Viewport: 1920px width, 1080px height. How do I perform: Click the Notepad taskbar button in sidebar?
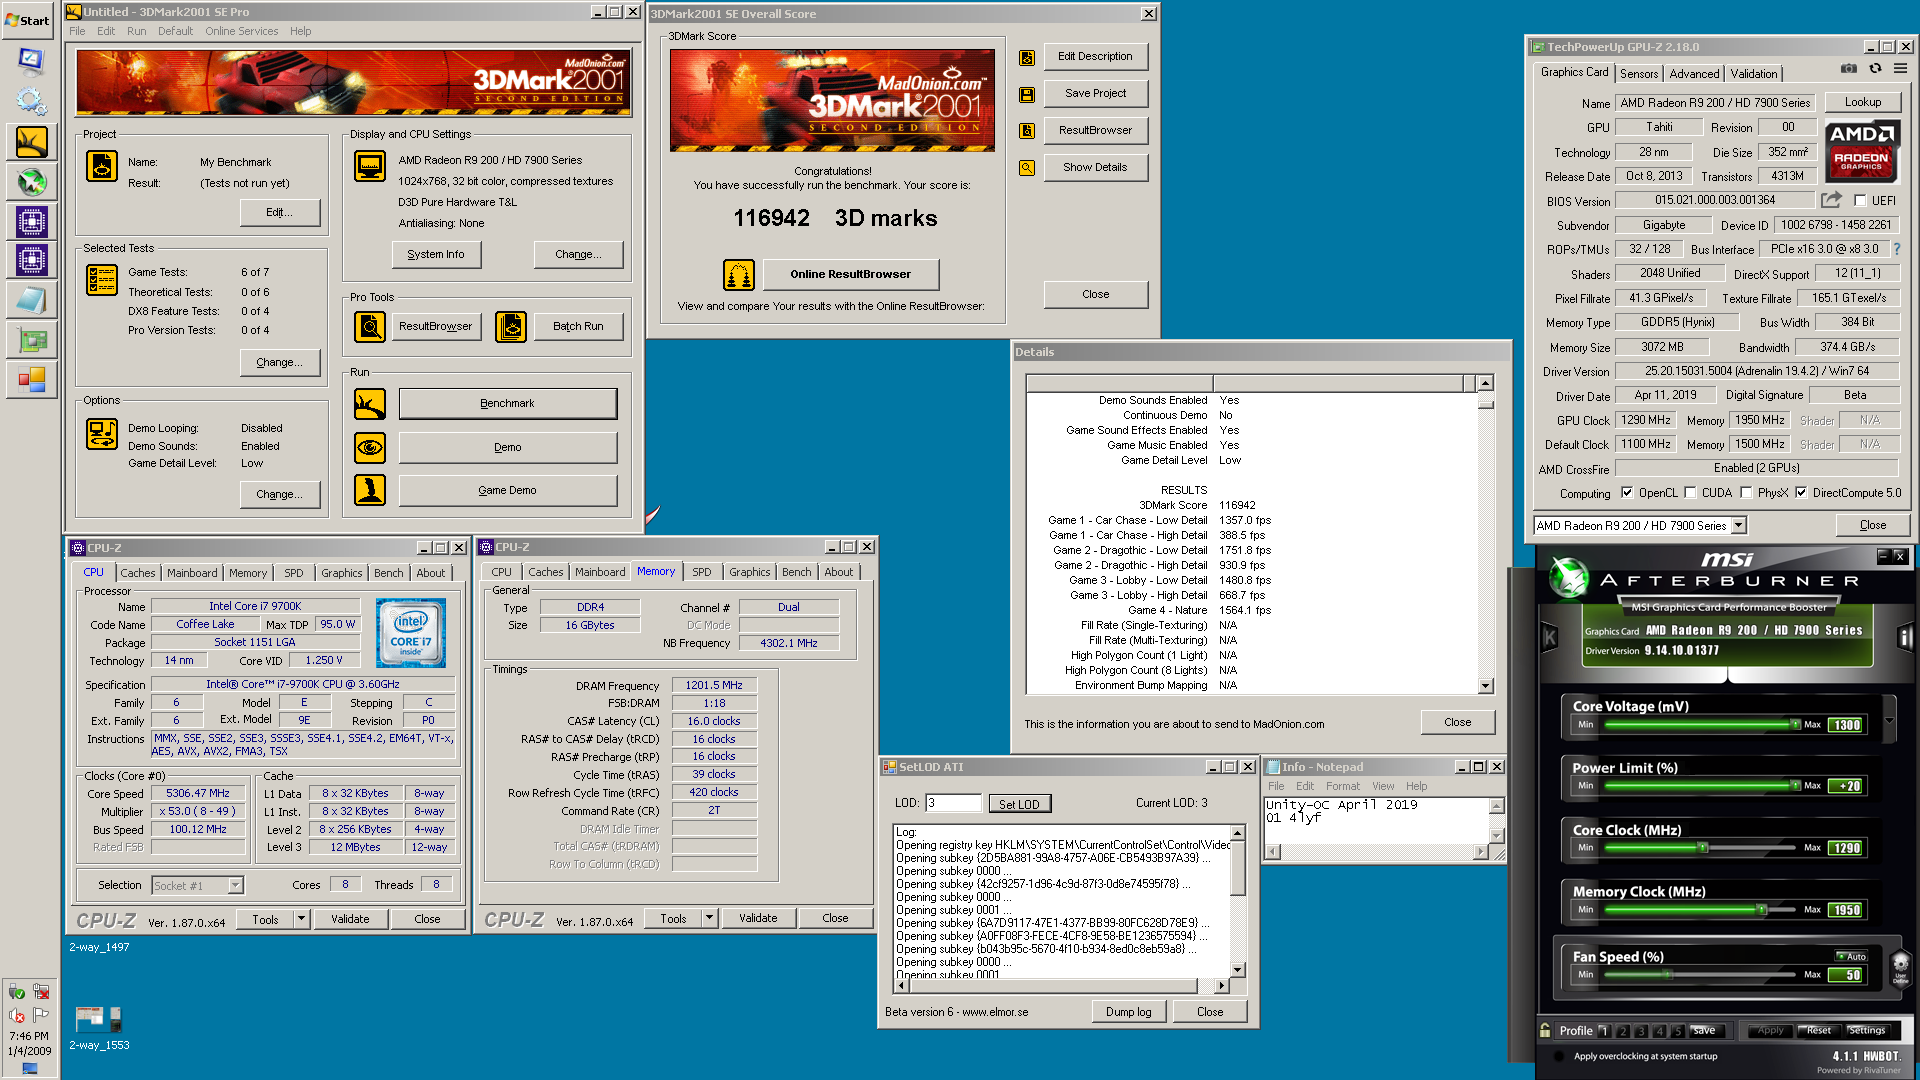[x=31, y=300]
